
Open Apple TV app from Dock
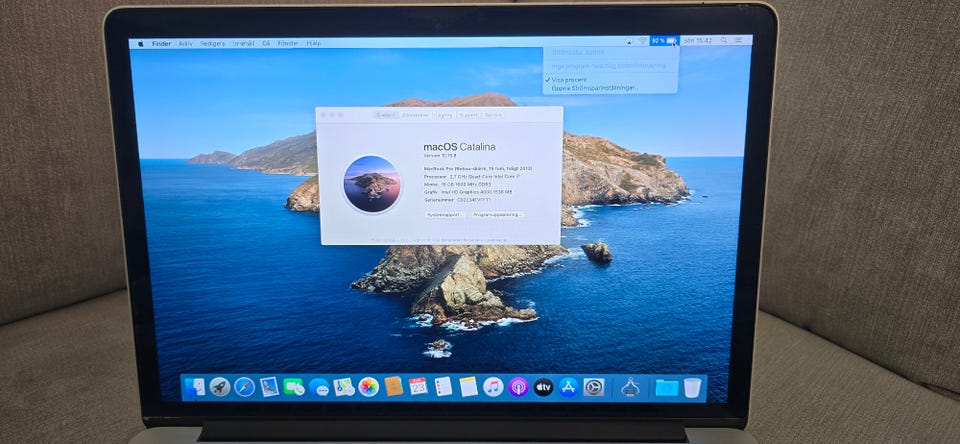(543, 386)
